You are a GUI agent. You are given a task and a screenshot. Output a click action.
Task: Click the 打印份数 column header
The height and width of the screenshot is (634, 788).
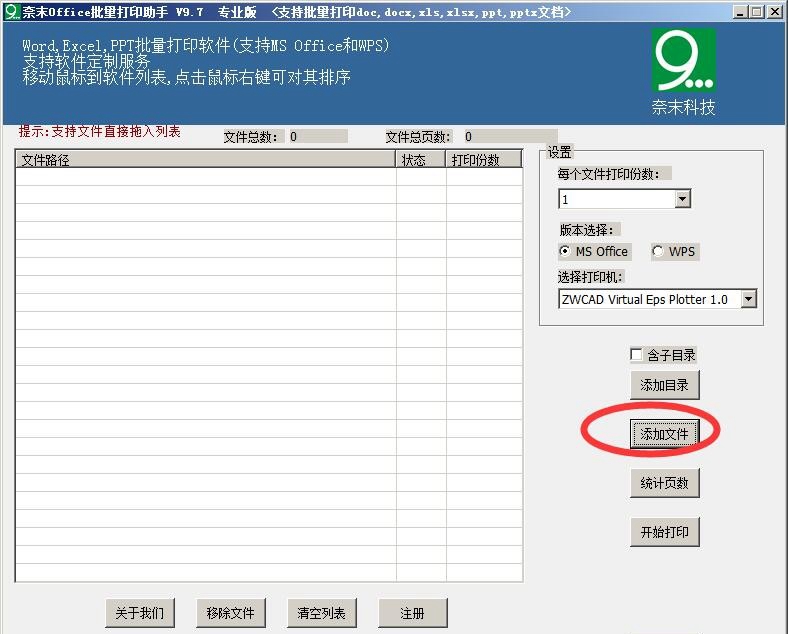click(x=483, y=159)
